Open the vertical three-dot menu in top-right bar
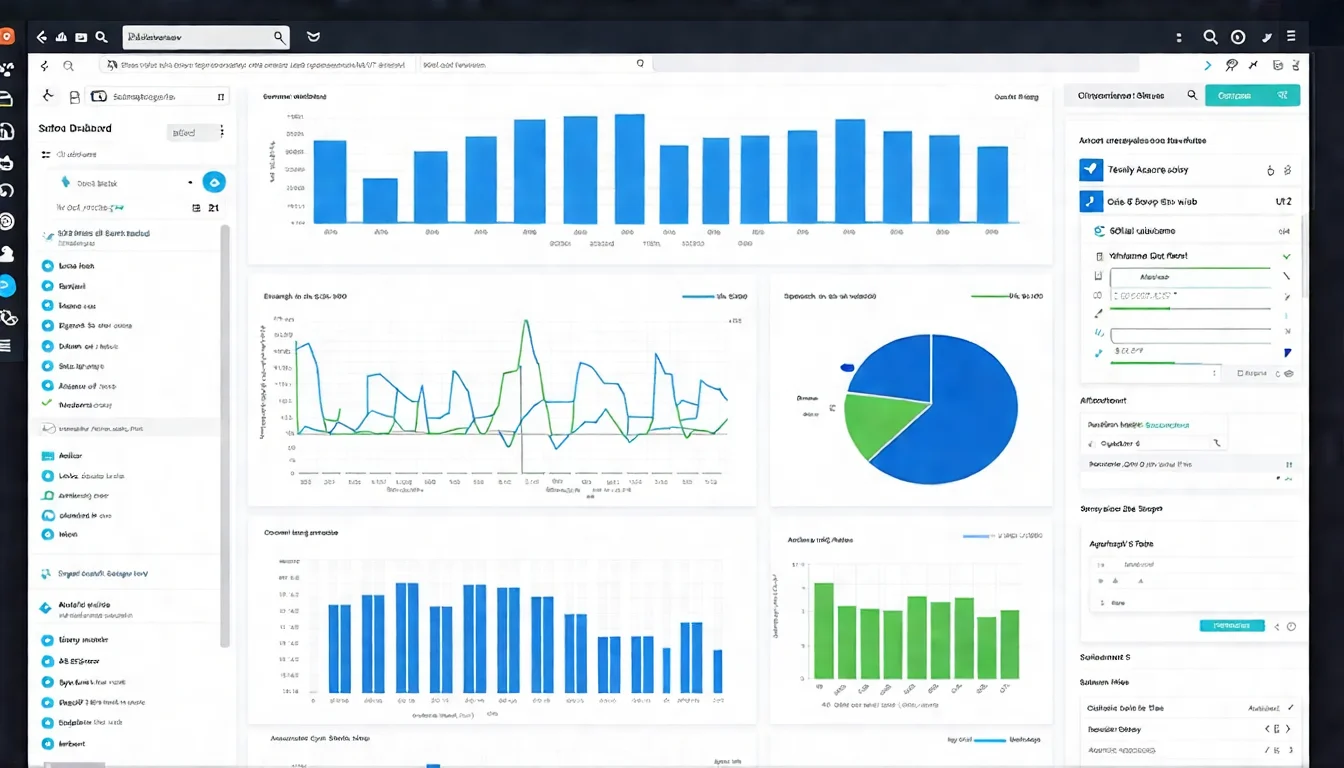Viewport: 1344px width, 768px height. 1180,37
